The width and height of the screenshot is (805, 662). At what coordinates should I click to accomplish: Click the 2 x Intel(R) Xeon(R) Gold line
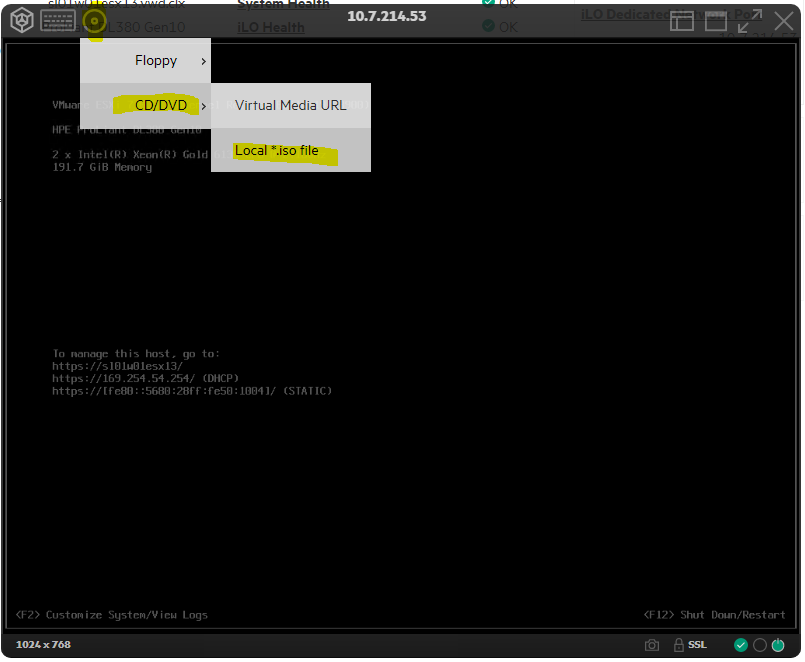pyautogui.click(x=130, y=155)
